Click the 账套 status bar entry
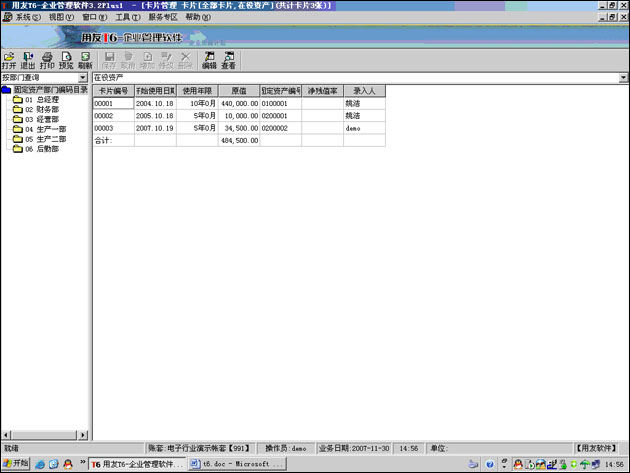The image size is (630, 473). pos(199,448)
